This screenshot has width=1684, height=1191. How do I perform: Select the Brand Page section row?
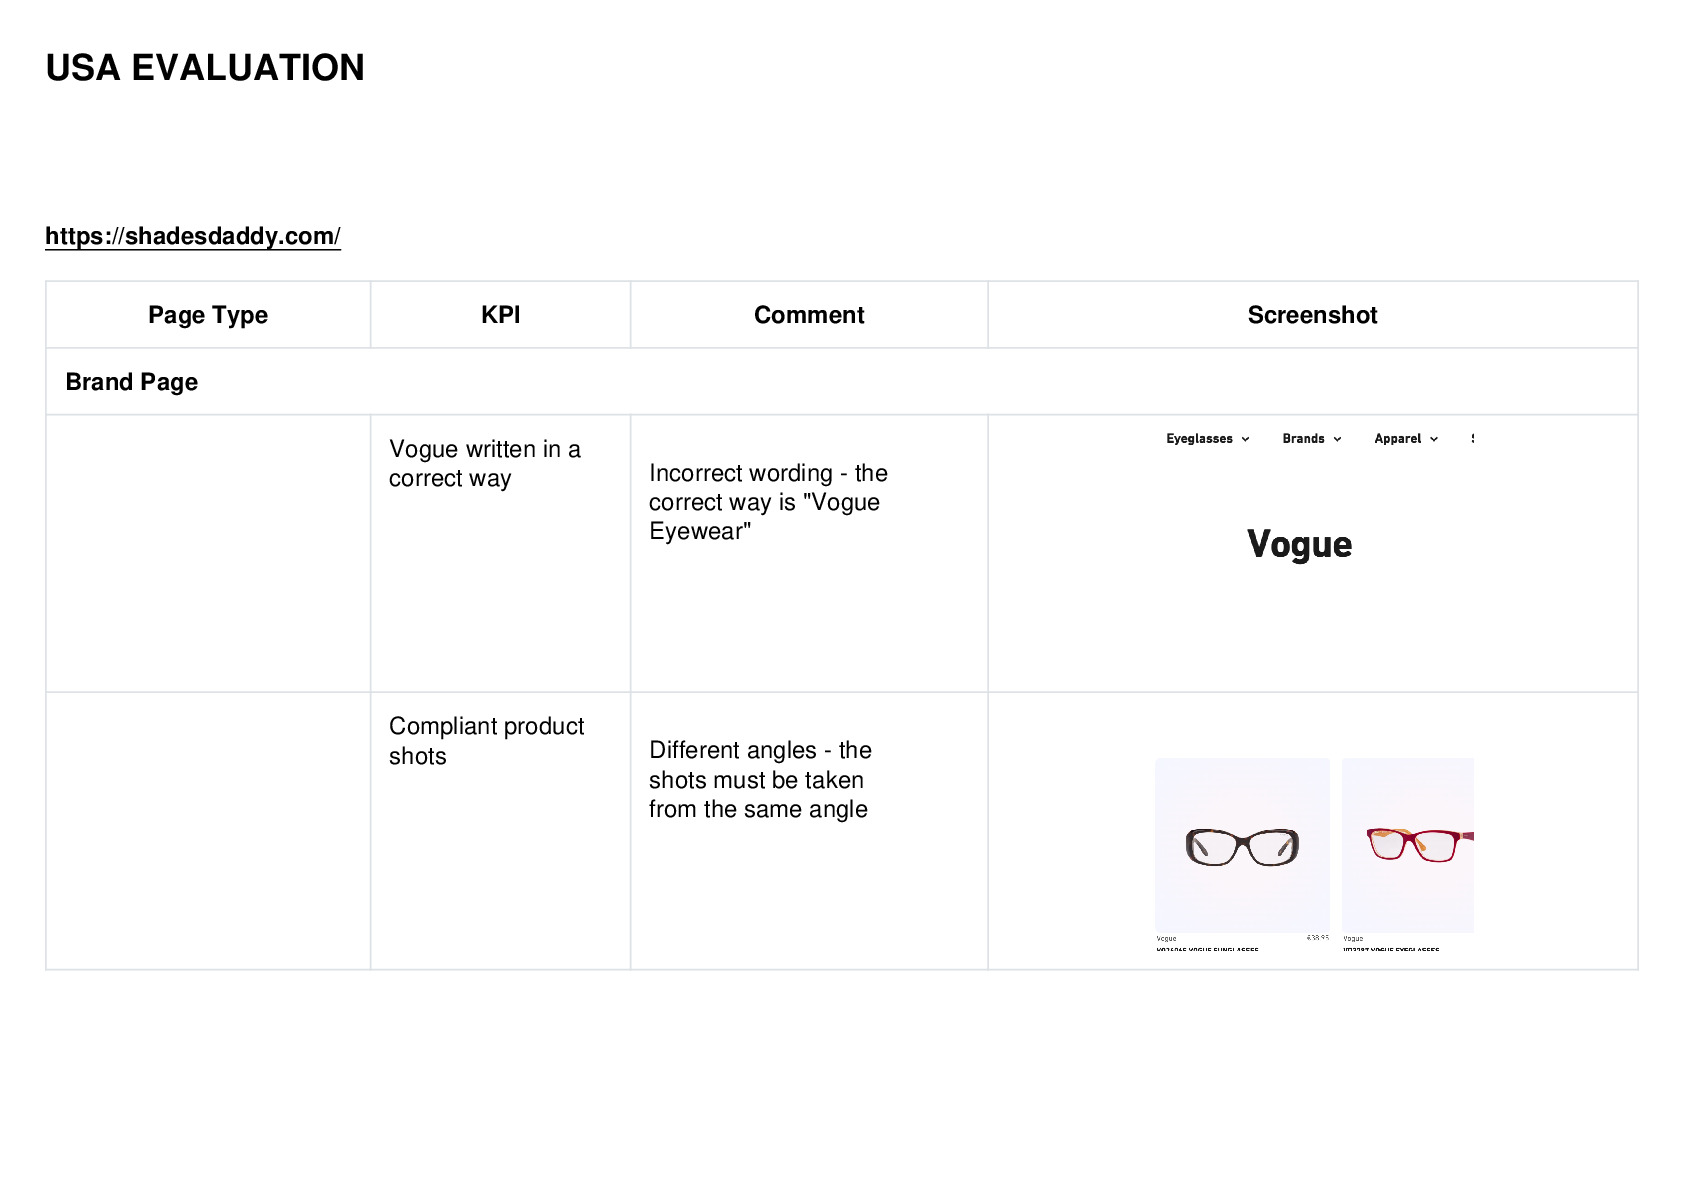pos(842,382)
